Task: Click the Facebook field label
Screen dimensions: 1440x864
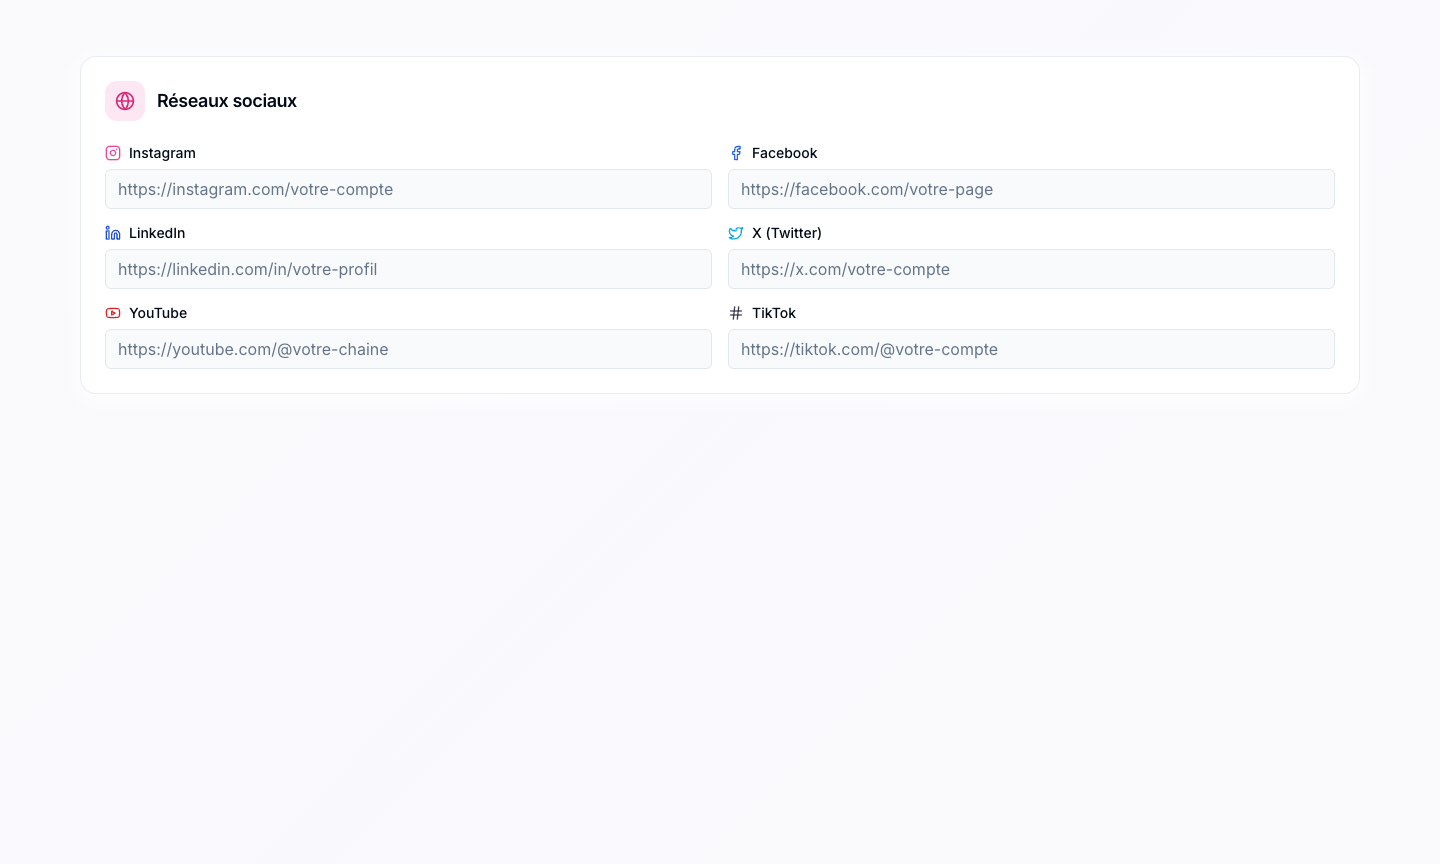Action: 785,153
